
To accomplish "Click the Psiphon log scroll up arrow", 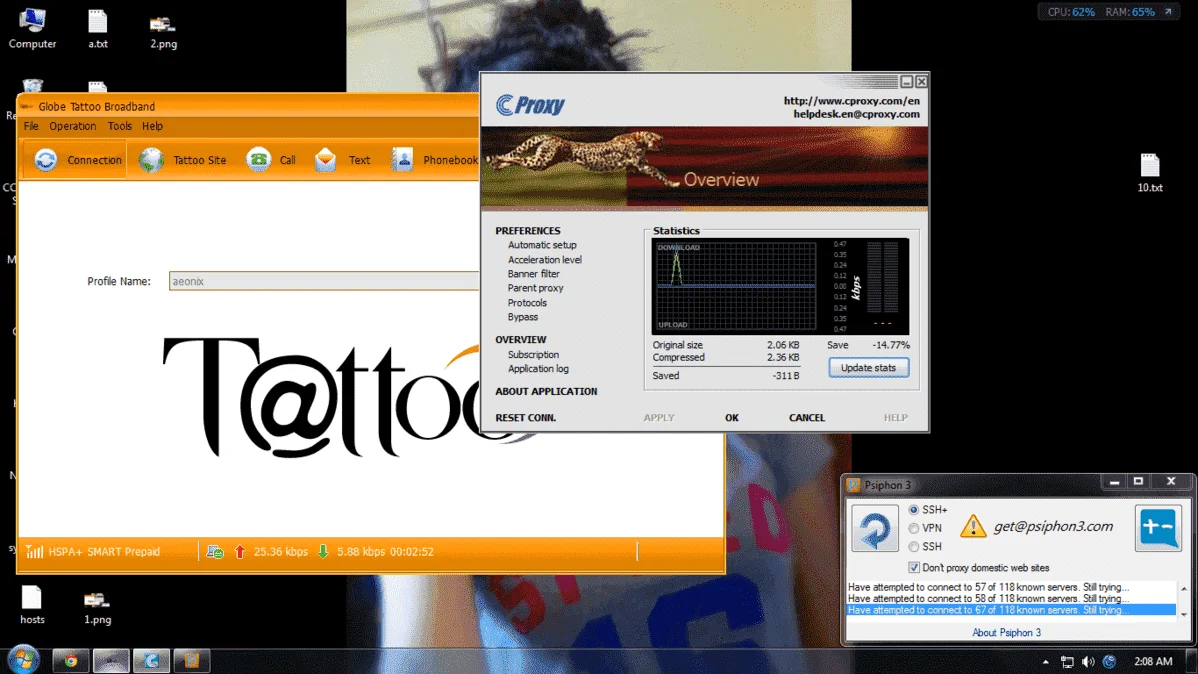I will [x=1183, y=588].
